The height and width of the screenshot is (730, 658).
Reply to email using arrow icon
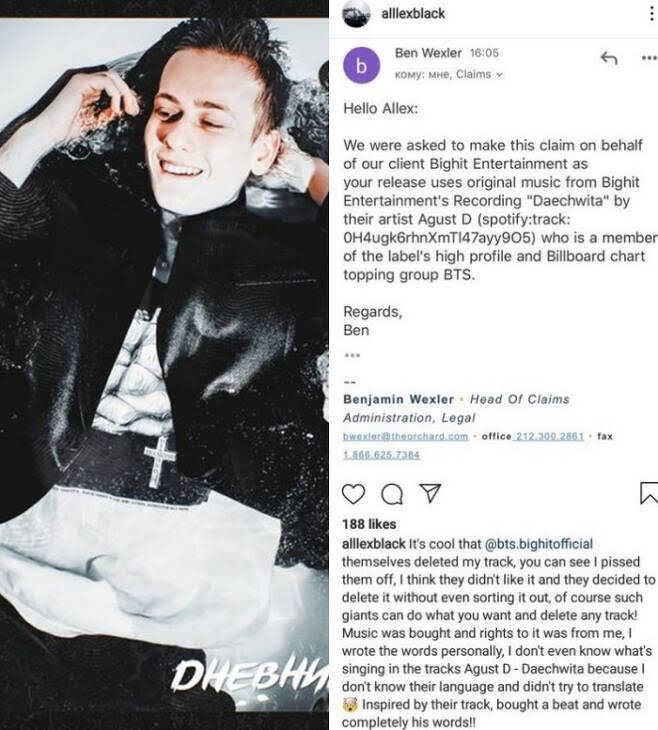pos(609,58)
